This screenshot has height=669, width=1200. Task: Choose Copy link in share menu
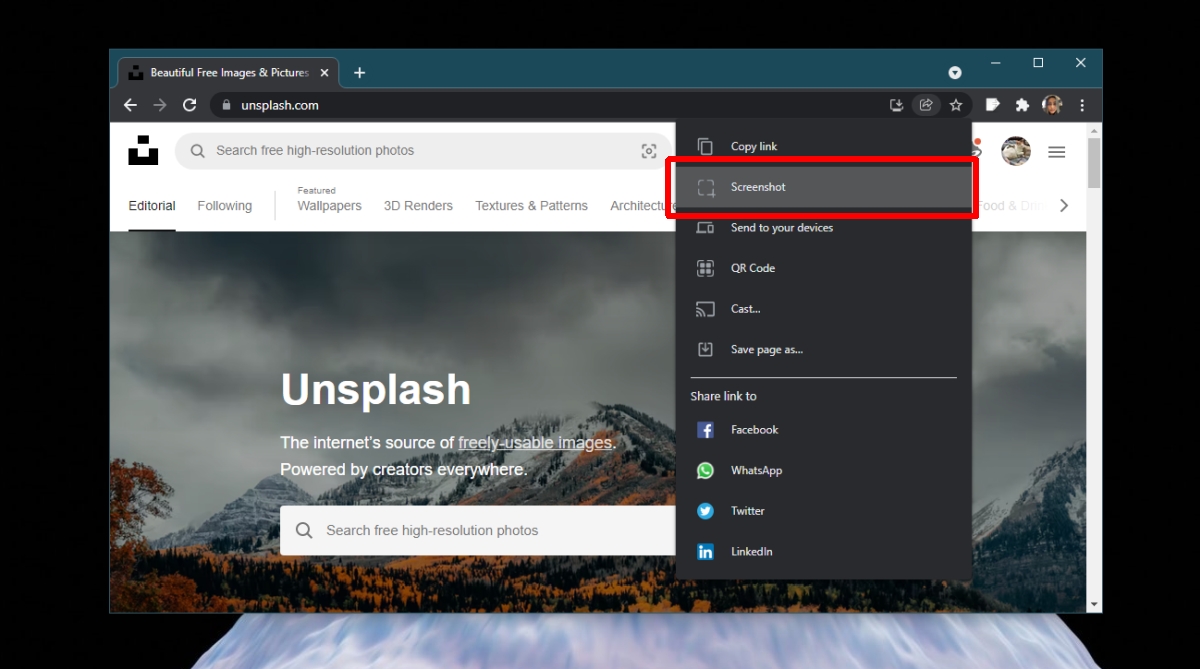pyautogui.click(x=824, y=146)
